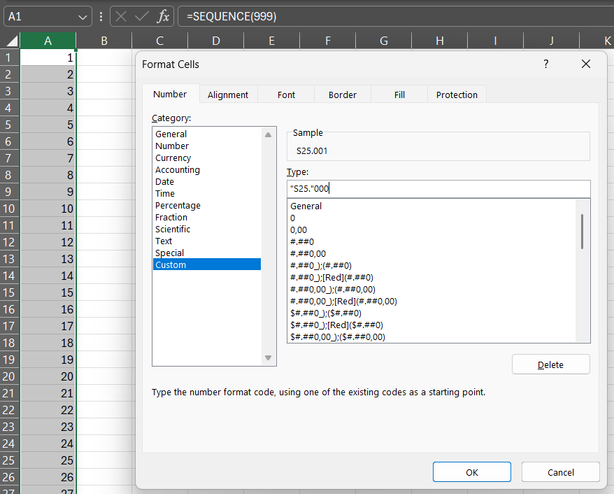Select Currency in the Category list
The image size is (614, 494).
pyautogui.click(x=173, y=158)
